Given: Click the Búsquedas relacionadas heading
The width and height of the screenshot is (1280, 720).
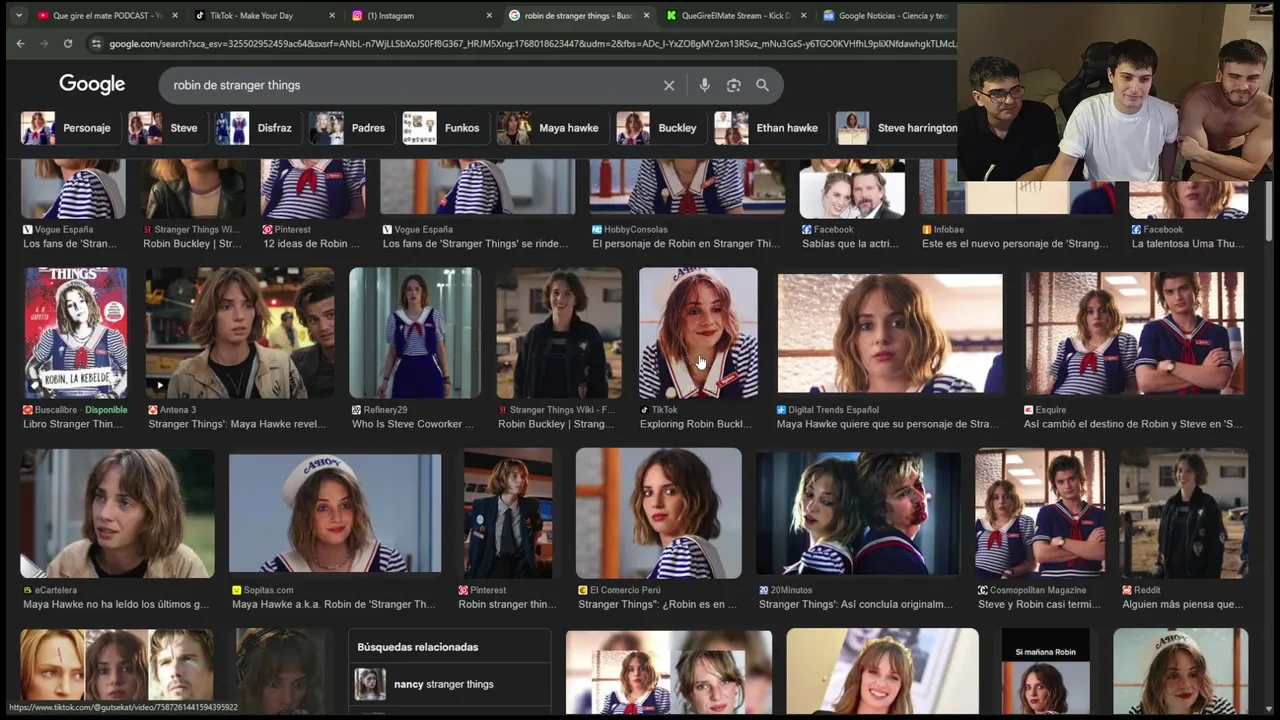Looking at the screenshot, I should 418,647.
